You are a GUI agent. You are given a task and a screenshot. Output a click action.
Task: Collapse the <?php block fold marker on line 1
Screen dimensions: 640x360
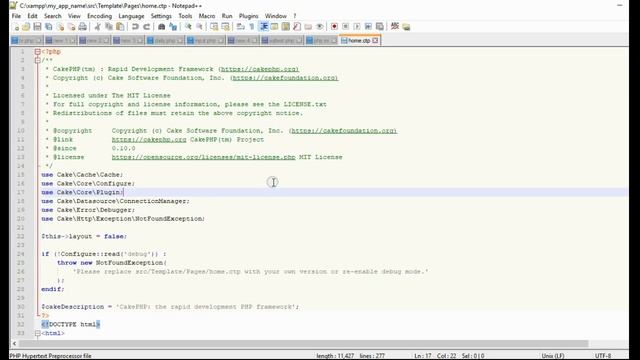38,52
